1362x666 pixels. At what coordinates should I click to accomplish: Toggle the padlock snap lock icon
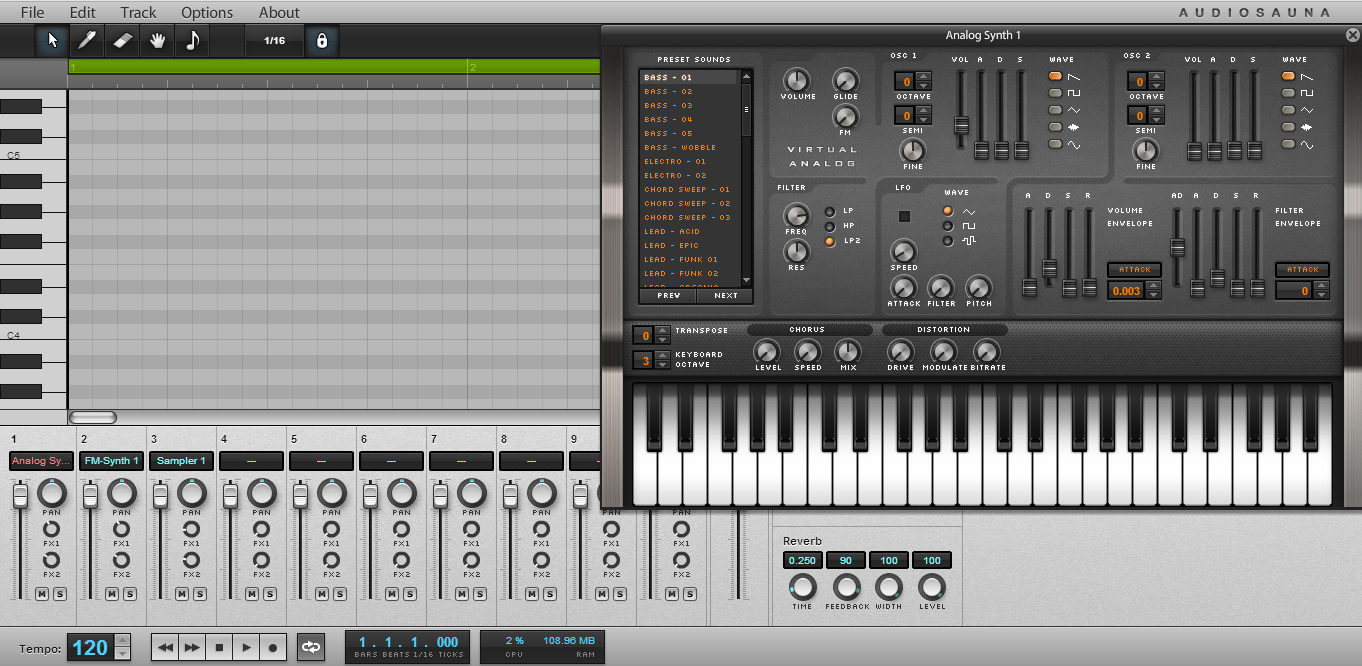(x=321, y=41)
